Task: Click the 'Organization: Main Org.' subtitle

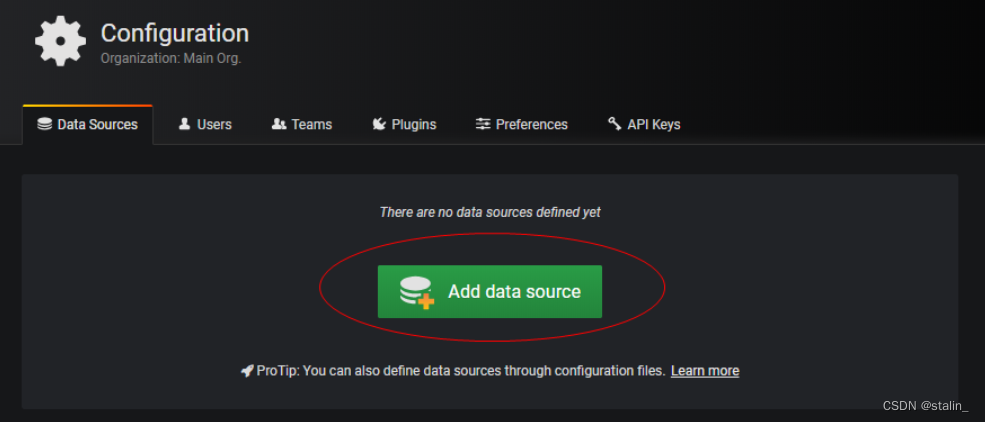Action: coord(171,58)
